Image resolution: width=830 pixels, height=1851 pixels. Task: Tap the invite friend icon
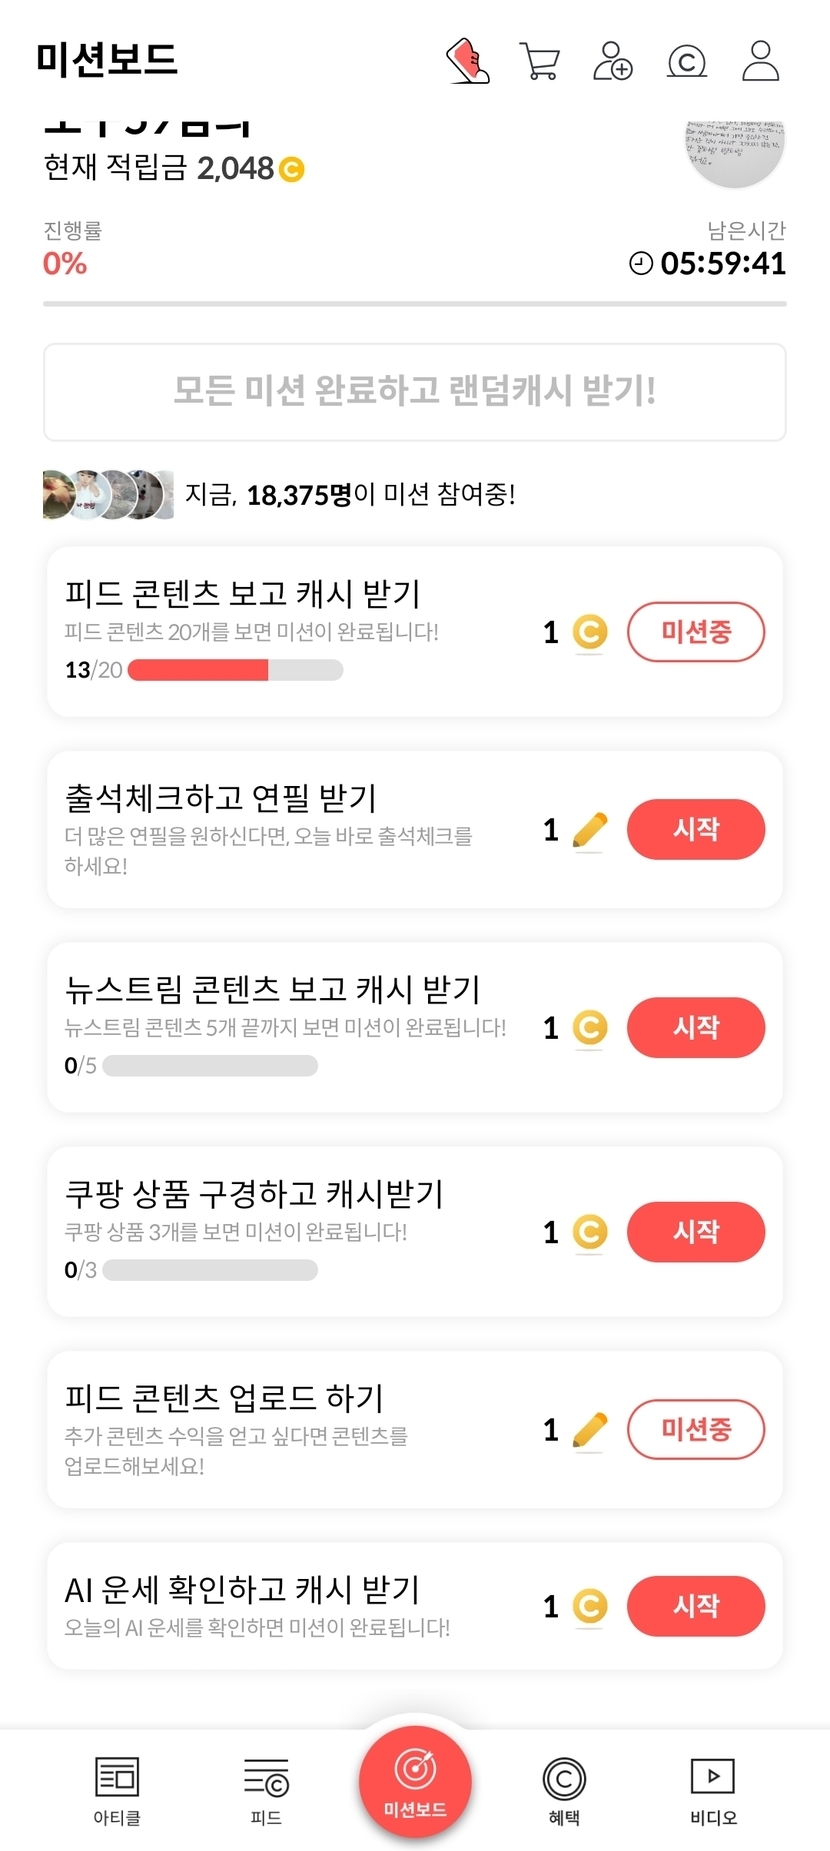[612, 61]
